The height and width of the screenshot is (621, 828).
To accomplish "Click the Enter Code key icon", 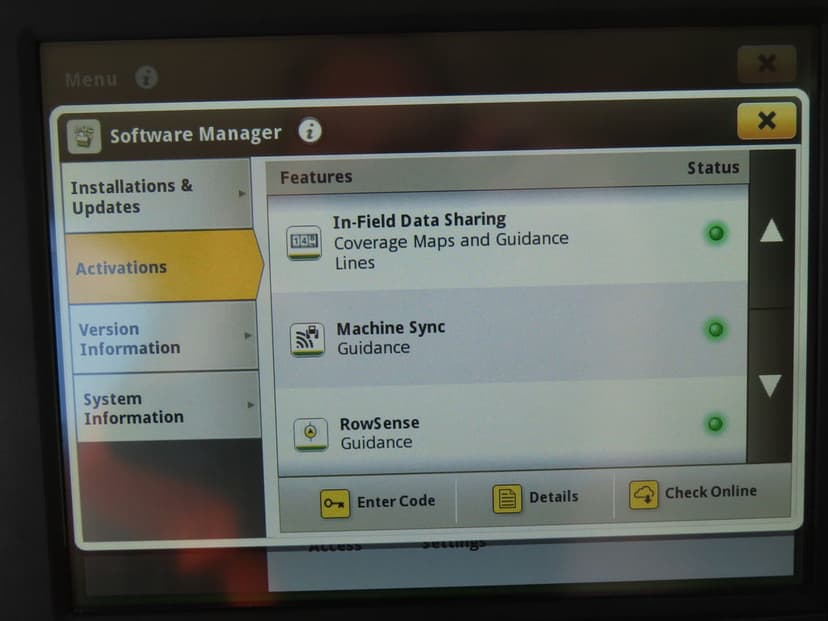I will [x=335, y=503].
